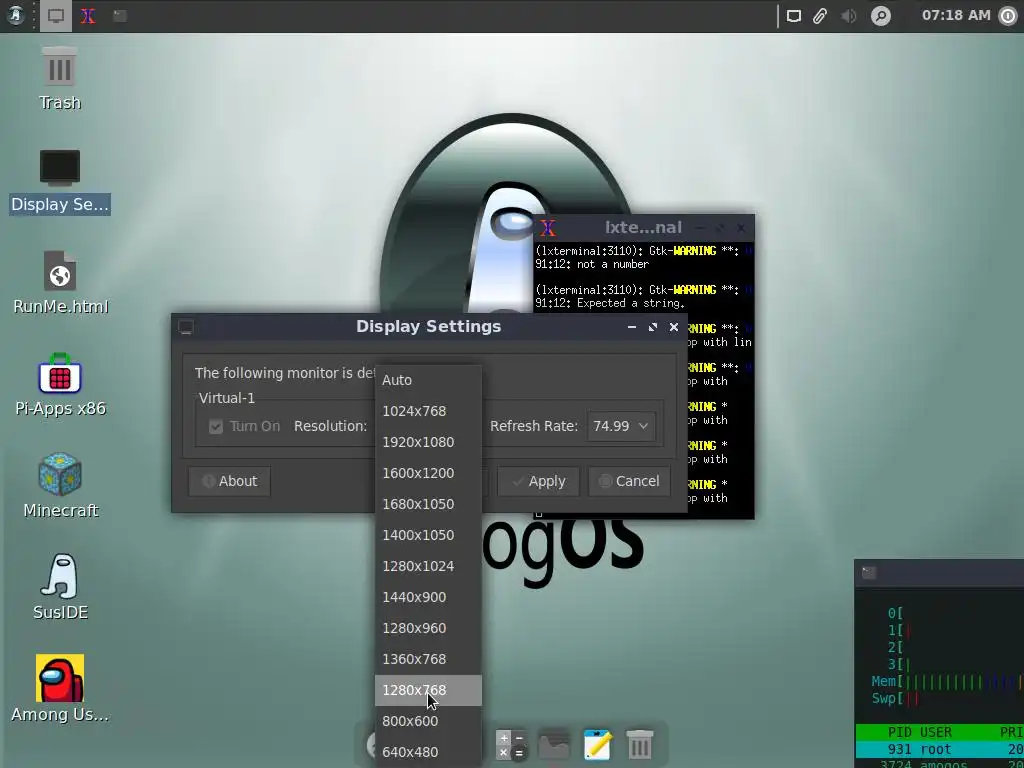Choose 1400x1050 resolution

point(428,535)
